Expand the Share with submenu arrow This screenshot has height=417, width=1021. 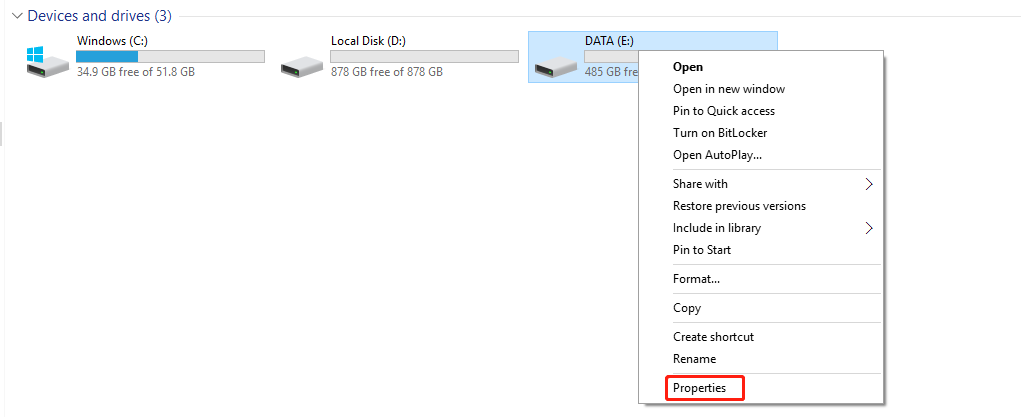[869, 184]
